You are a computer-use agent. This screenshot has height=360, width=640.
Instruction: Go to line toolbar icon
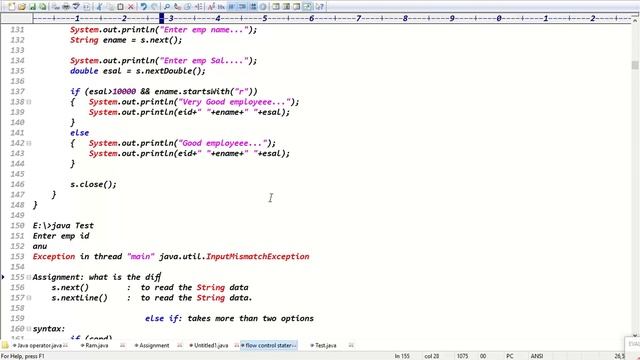(x=198, y=7)
